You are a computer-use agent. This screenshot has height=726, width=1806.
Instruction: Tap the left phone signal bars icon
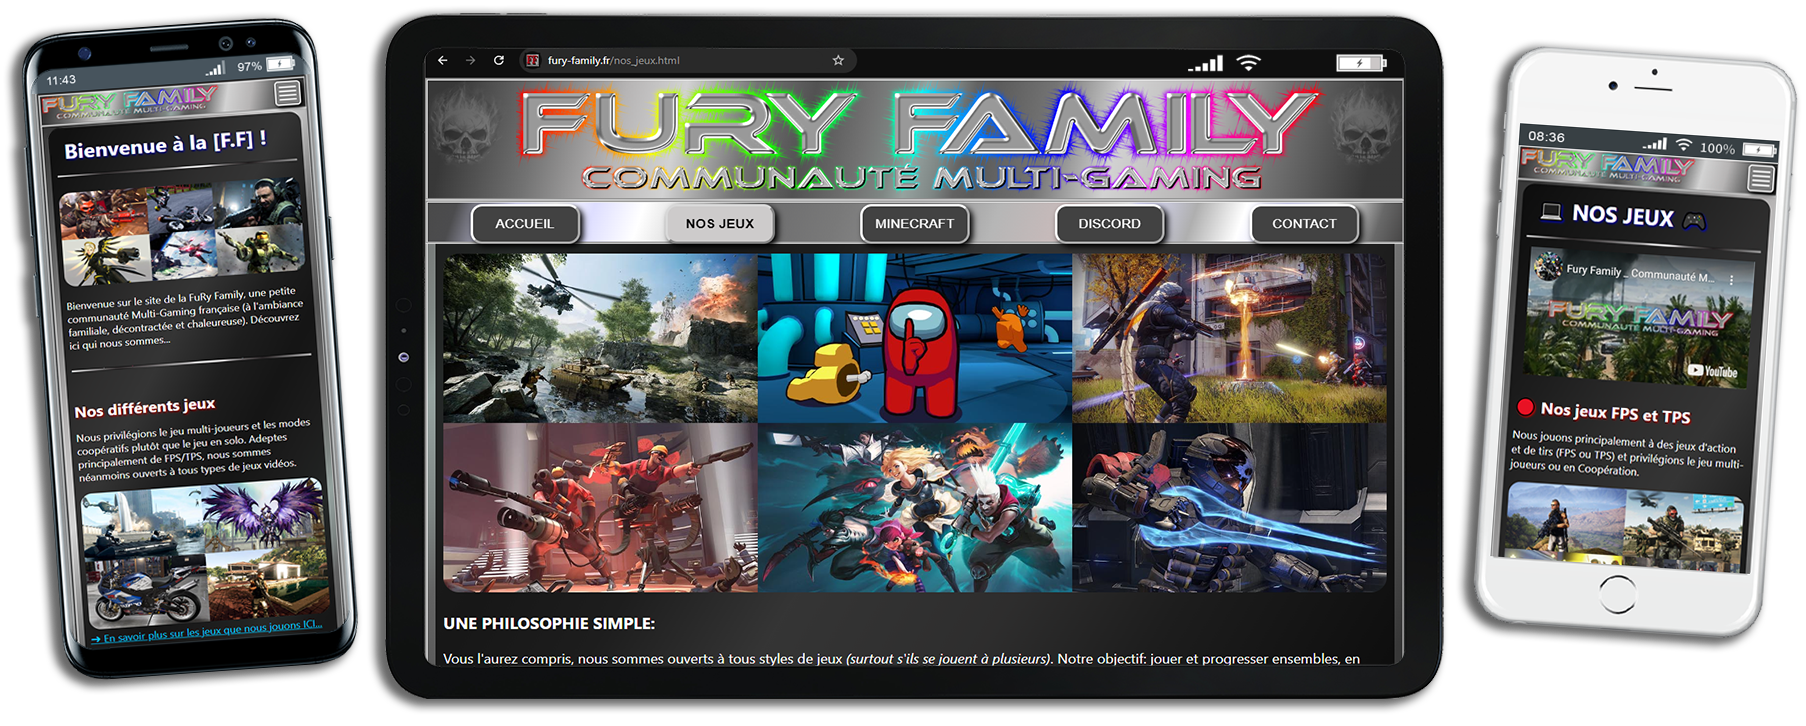[x=216, y=69]
